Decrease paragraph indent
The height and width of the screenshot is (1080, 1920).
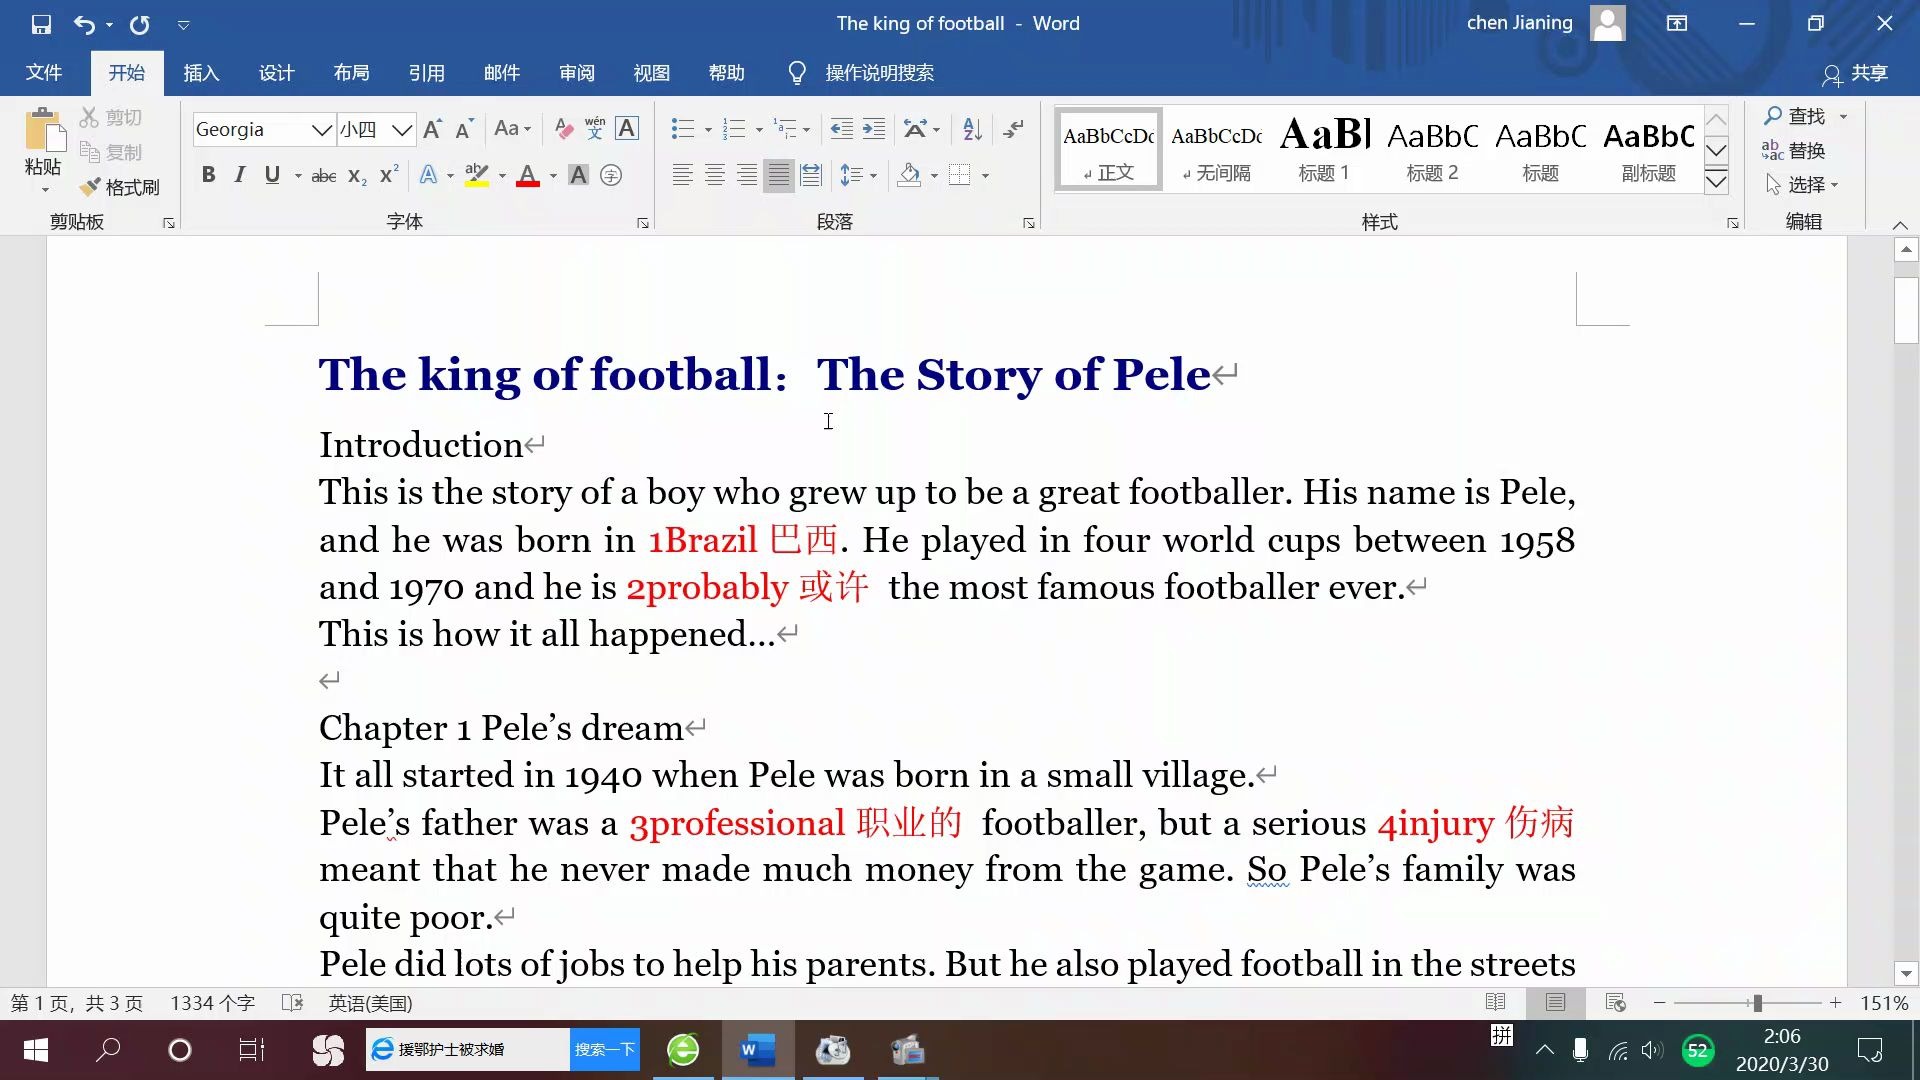[842, 129]
